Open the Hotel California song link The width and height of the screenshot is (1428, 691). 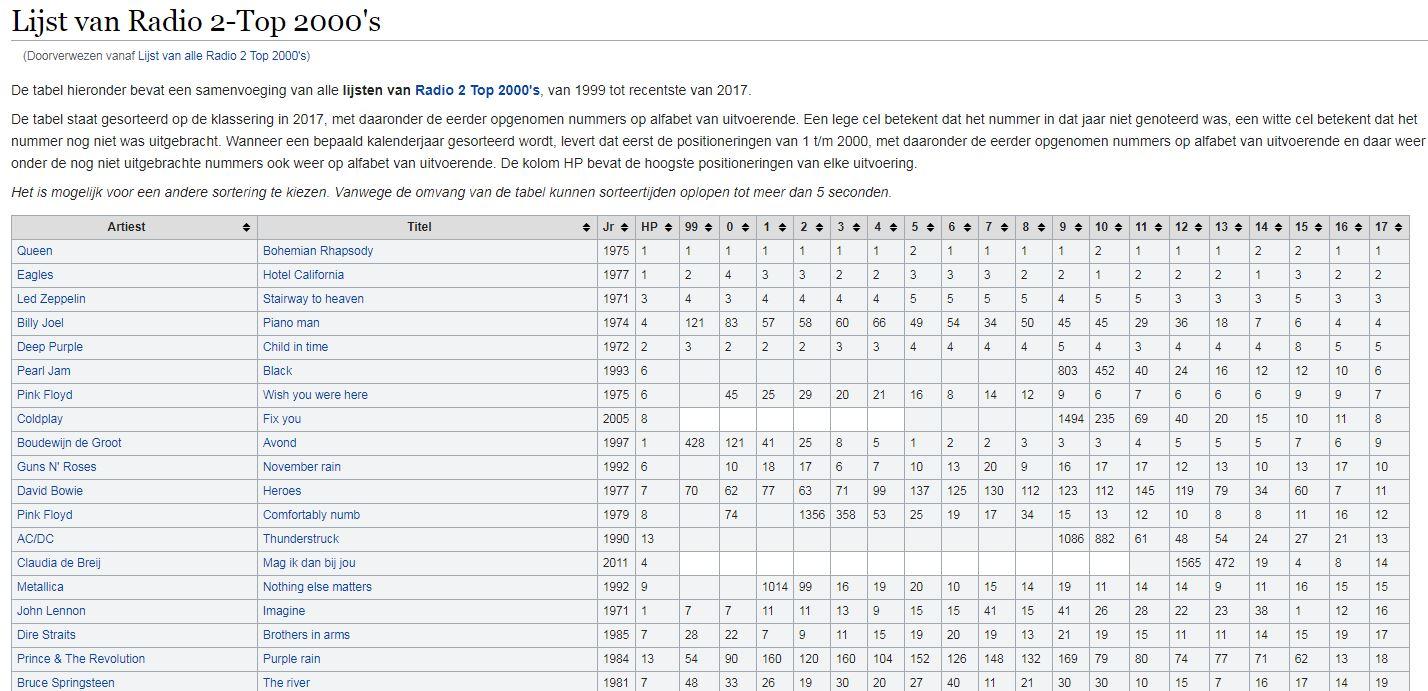click(303, 275)
